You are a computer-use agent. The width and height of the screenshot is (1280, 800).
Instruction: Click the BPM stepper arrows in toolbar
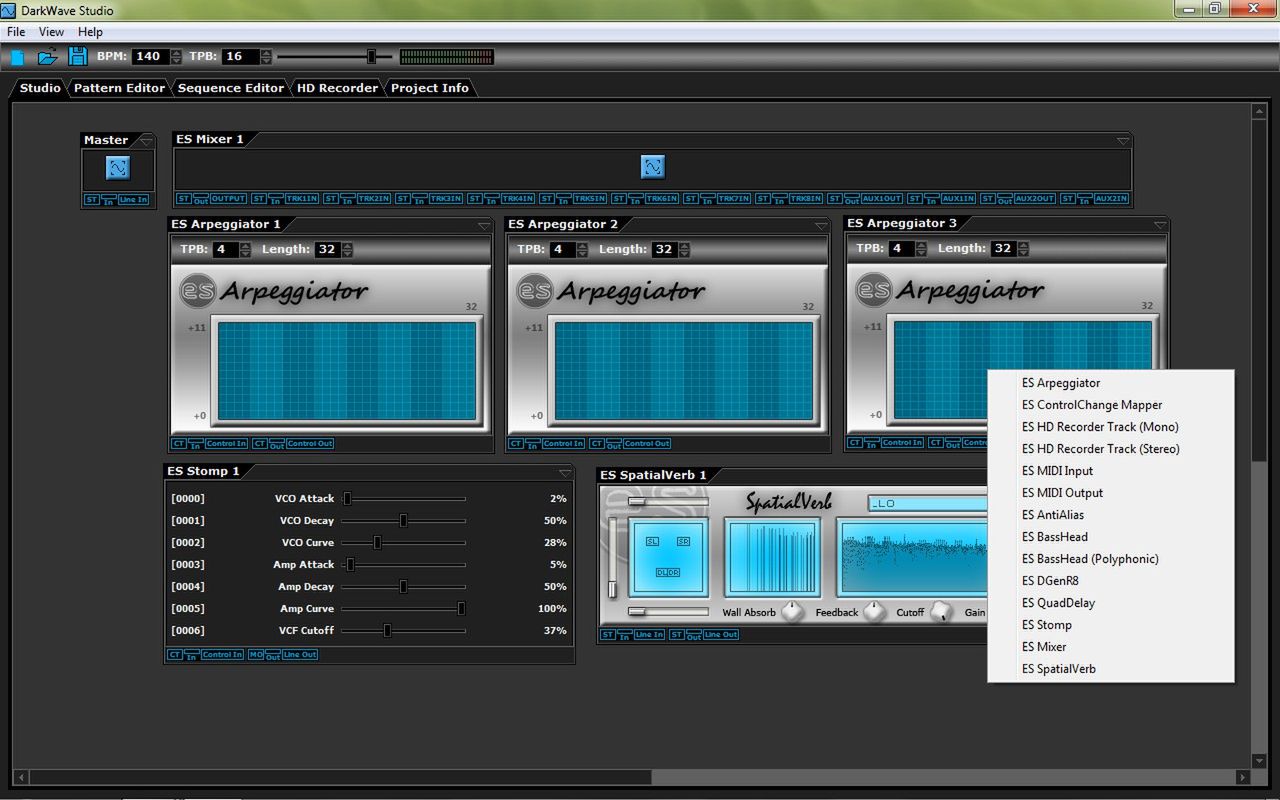[177, 57]
